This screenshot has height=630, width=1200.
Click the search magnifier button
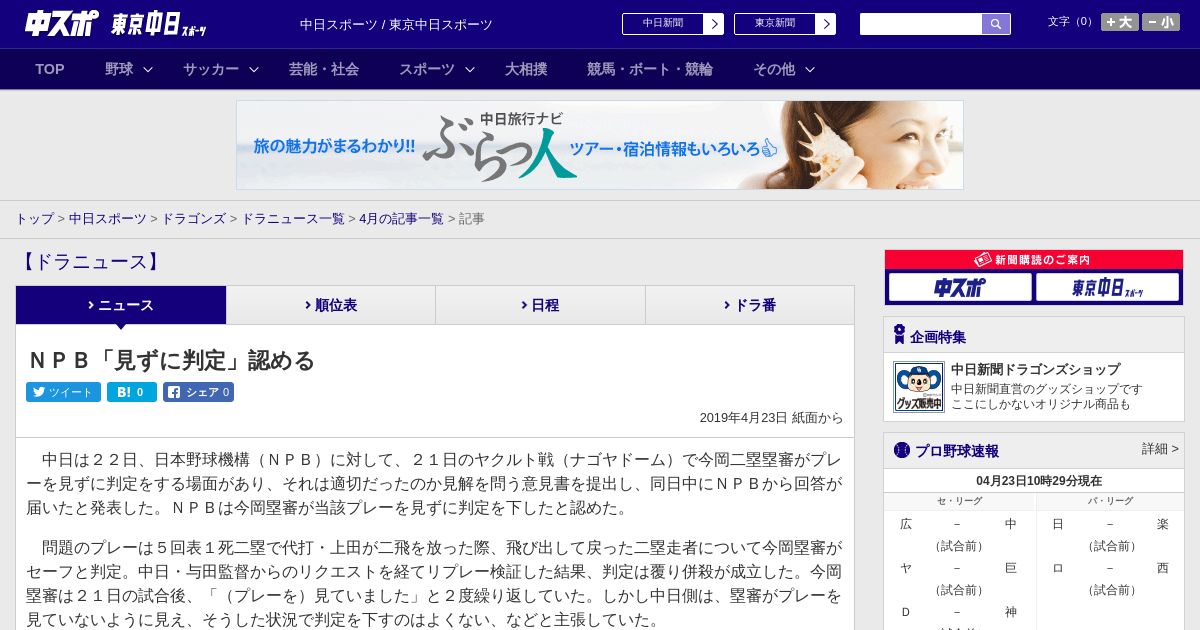click(x=996, y=24)
